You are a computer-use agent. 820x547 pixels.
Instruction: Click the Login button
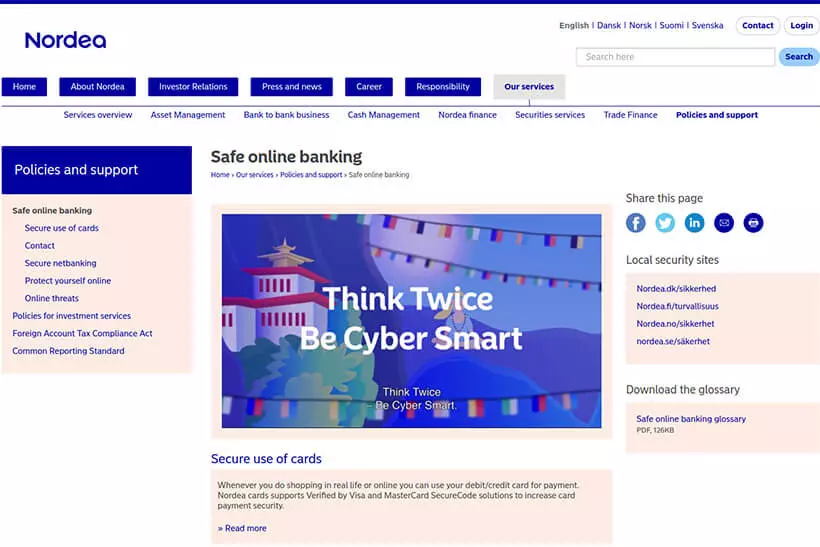tap(801, 26)
